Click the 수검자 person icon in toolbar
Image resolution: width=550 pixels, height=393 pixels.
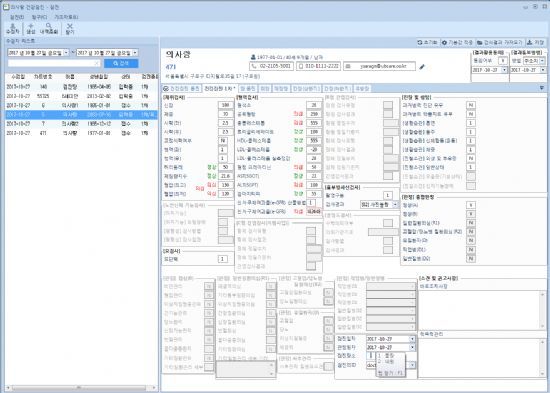[x=13, y=28]
